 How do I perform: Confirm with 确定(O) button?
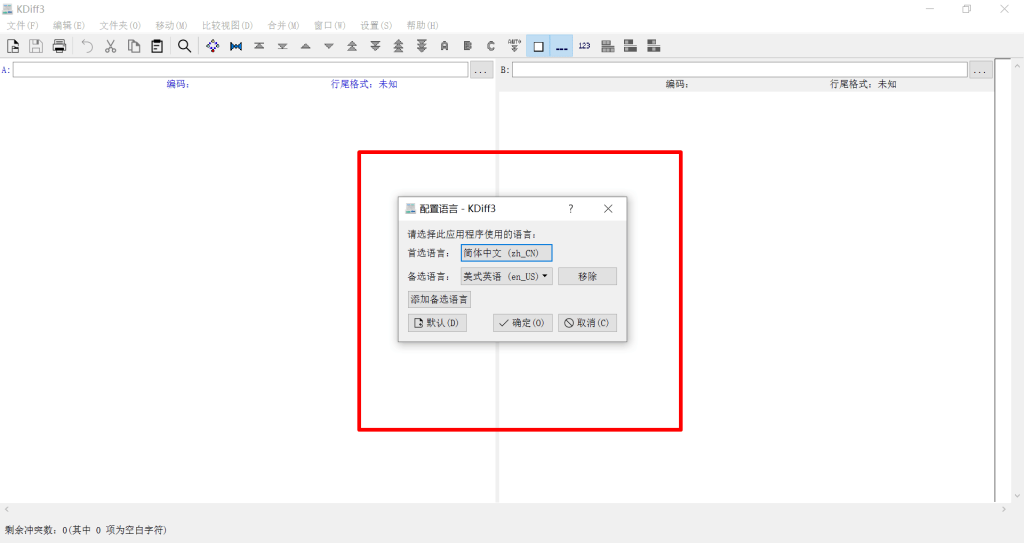(522, 323)
